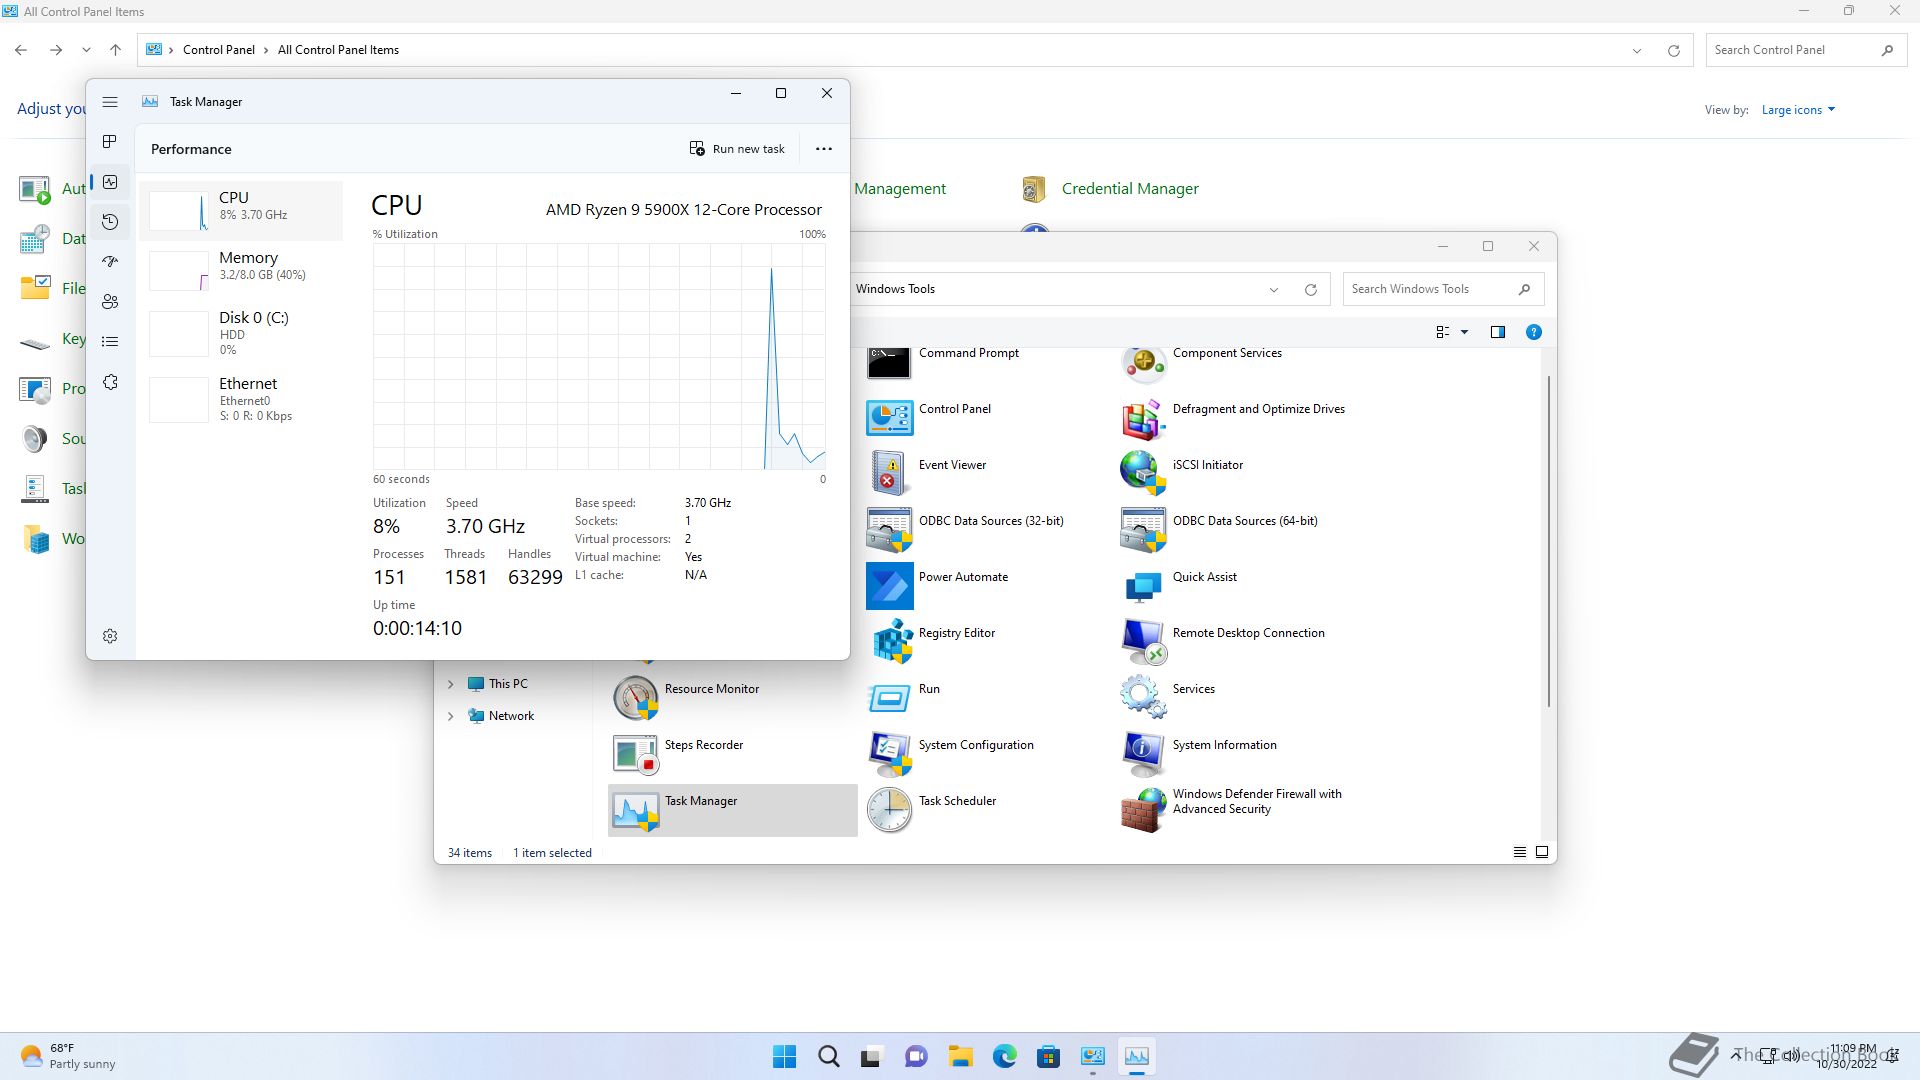Open Users page in Task Manager sidebar
Viewport: 1920px width, 1080px height.
coord(110,302)
